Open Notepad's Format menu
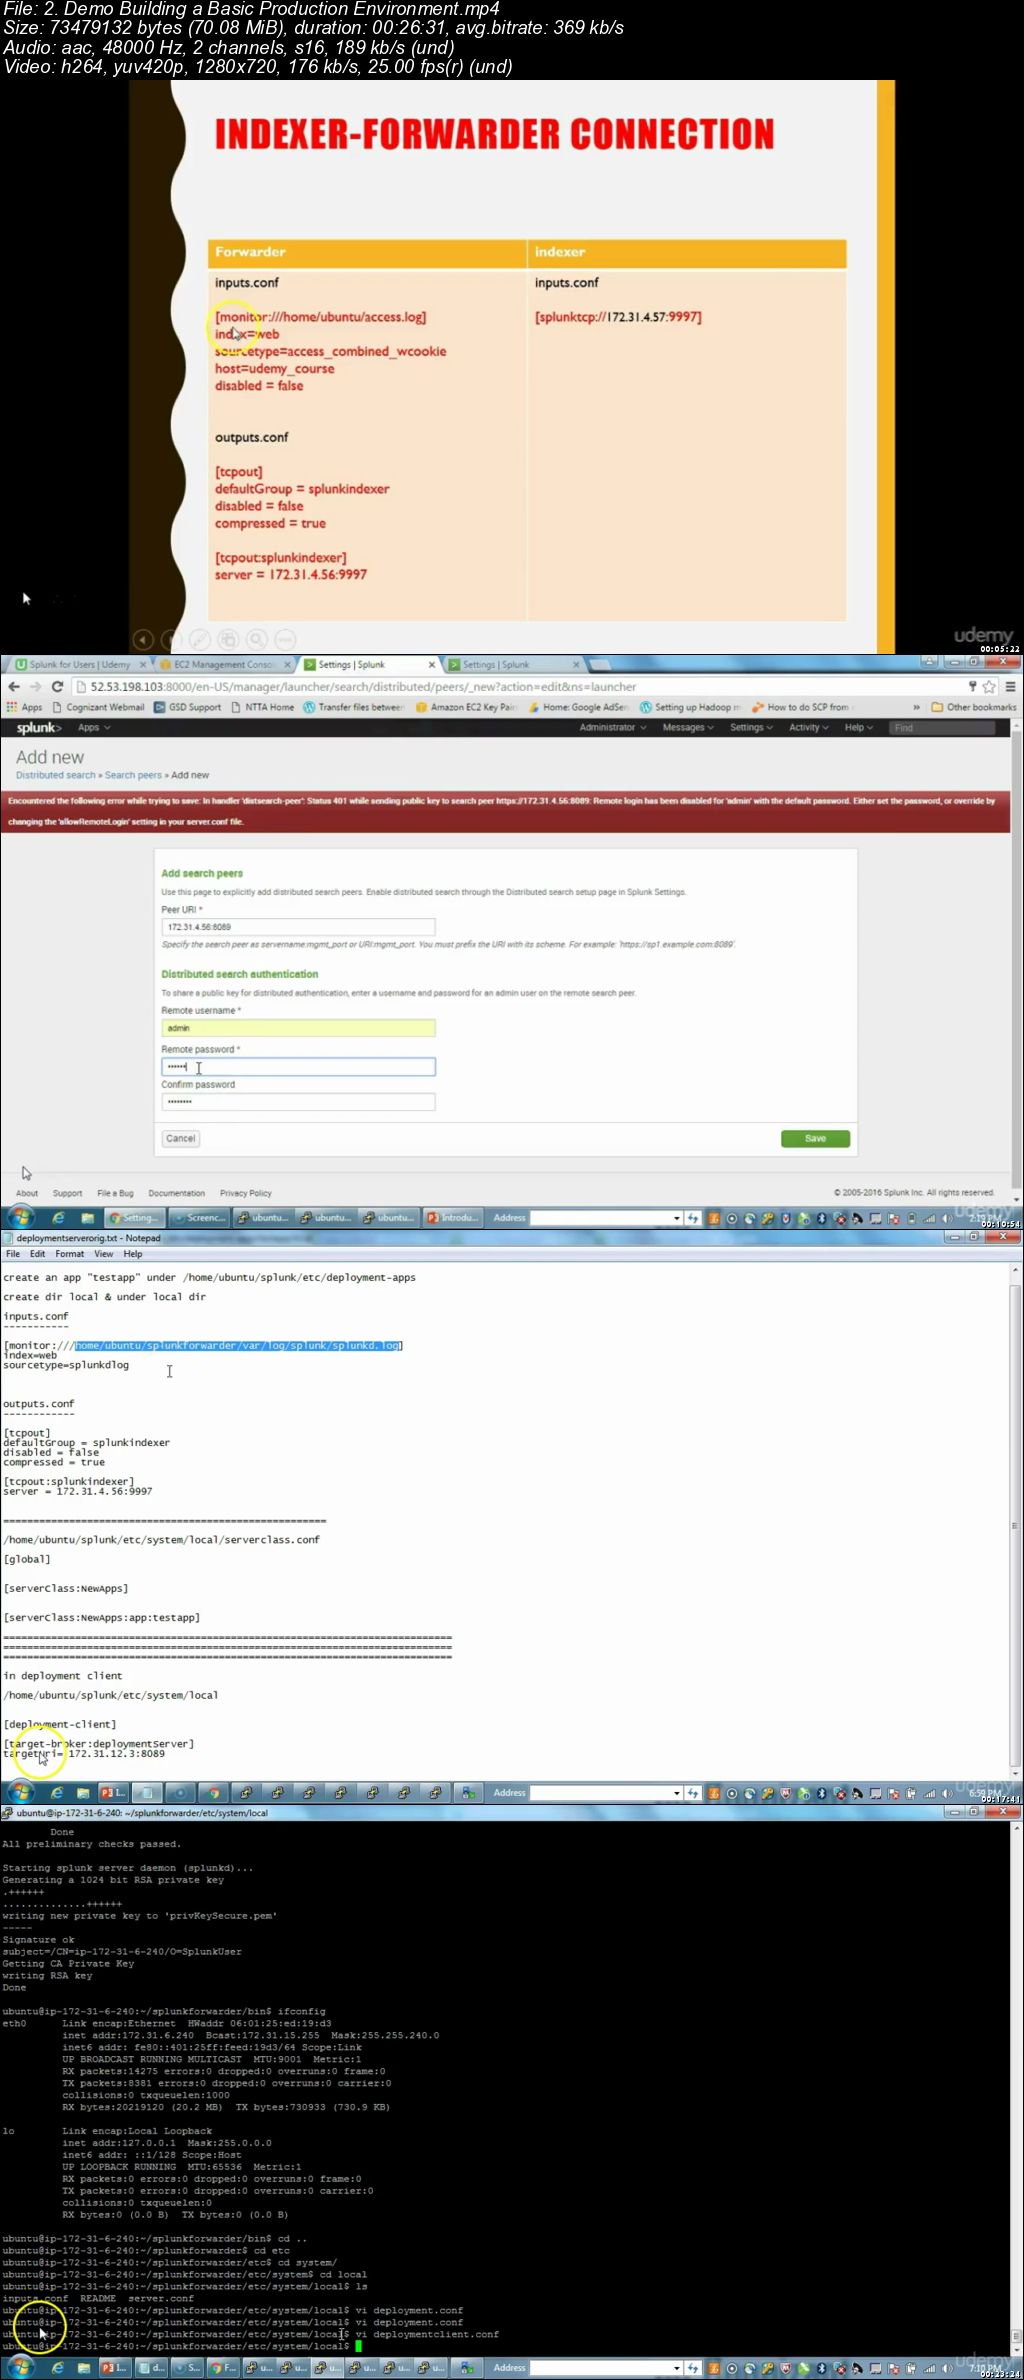 coord(70,1254)
